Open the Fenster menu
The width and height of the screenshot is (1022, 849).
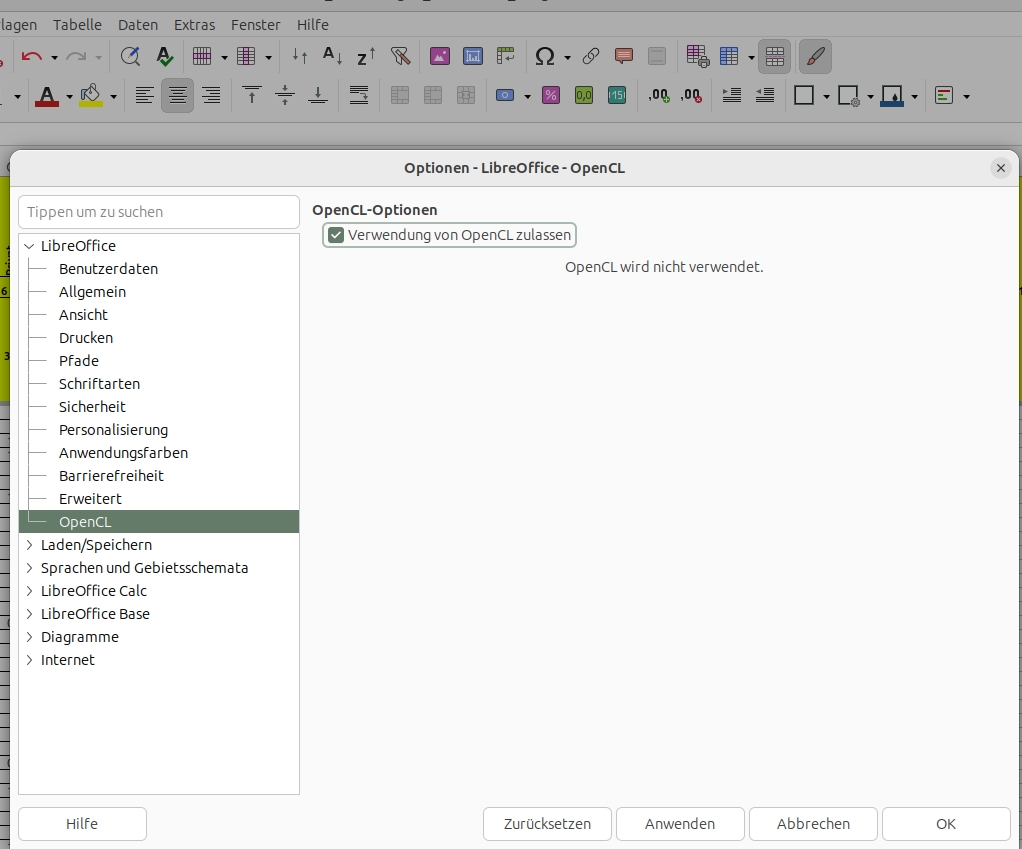(x=256, y=24)
